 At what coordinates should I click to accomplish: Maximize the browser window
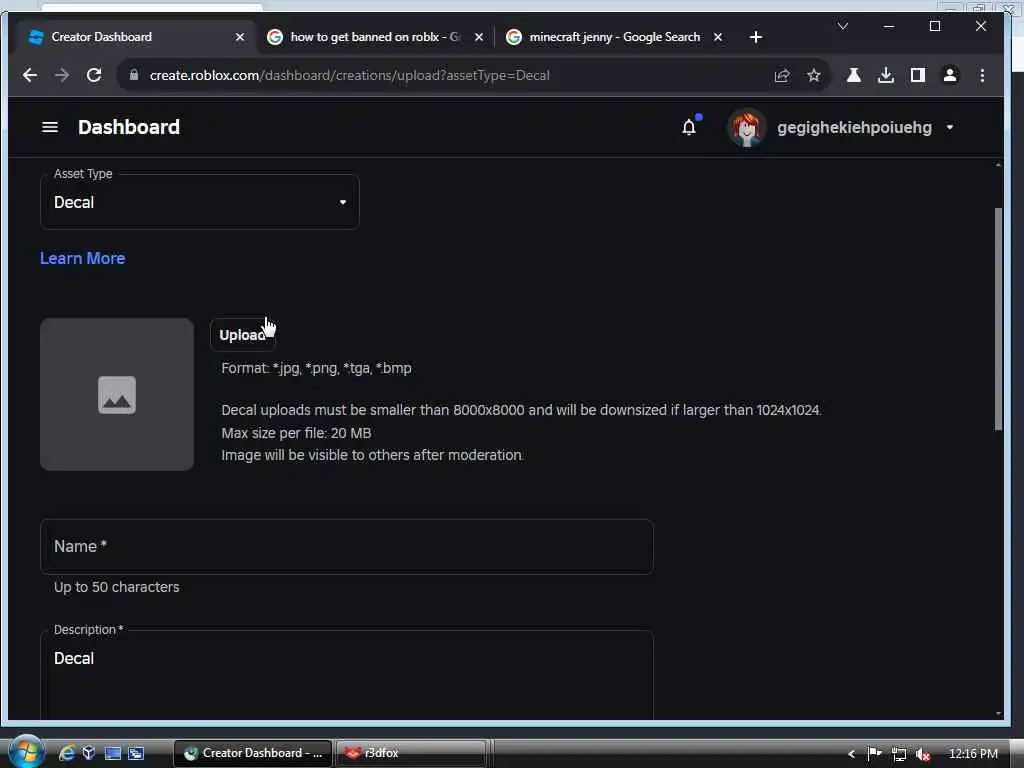(935, 26)
